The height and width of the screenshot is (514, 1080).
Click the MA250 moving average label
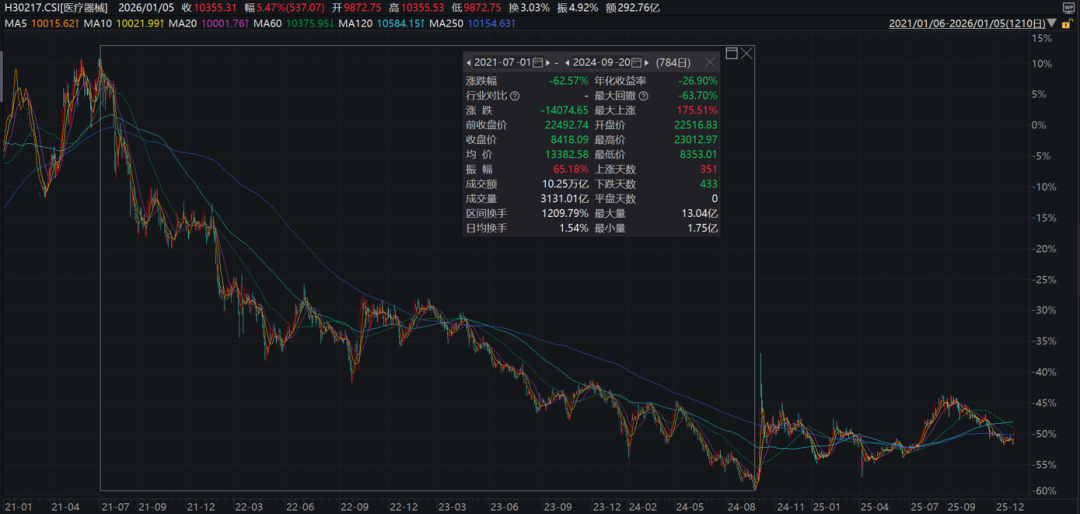click(445, 22)
